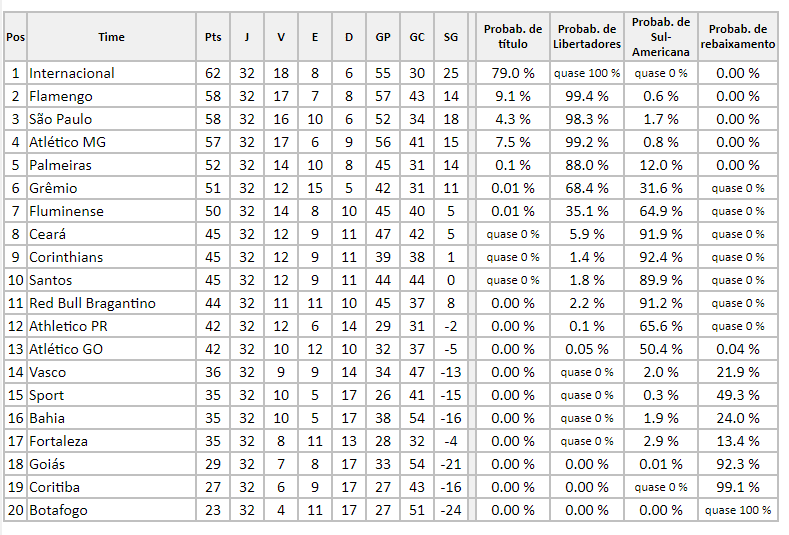Select Atlético MG in the table
The height and width of the screenshot is (535, 789).
coord(67,142)
